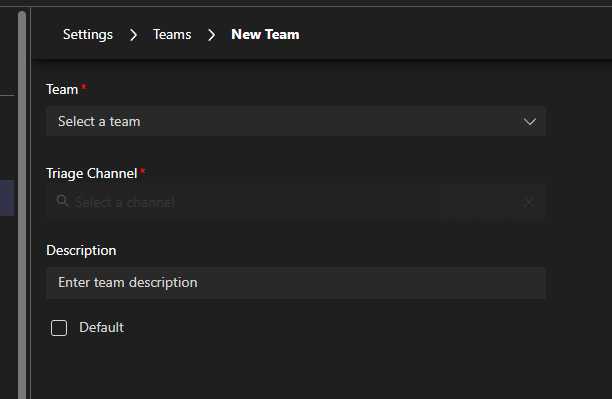The width and height of the screenshot is (612, 399).
Task: Click the red asterisk next to Team
Action: (x=84, y=87)
